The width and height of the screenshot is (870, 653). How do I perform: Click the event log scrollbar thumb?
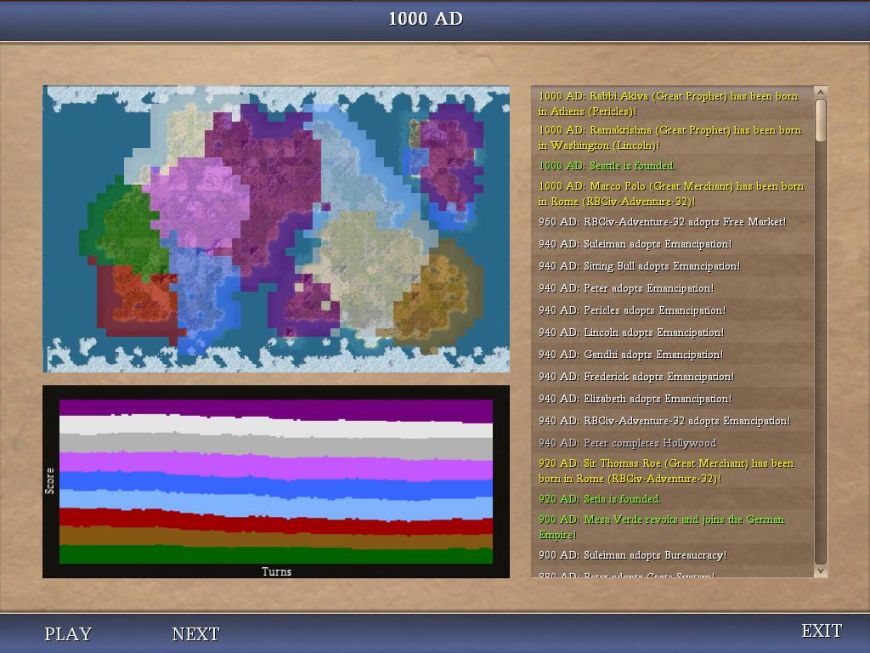821,120
